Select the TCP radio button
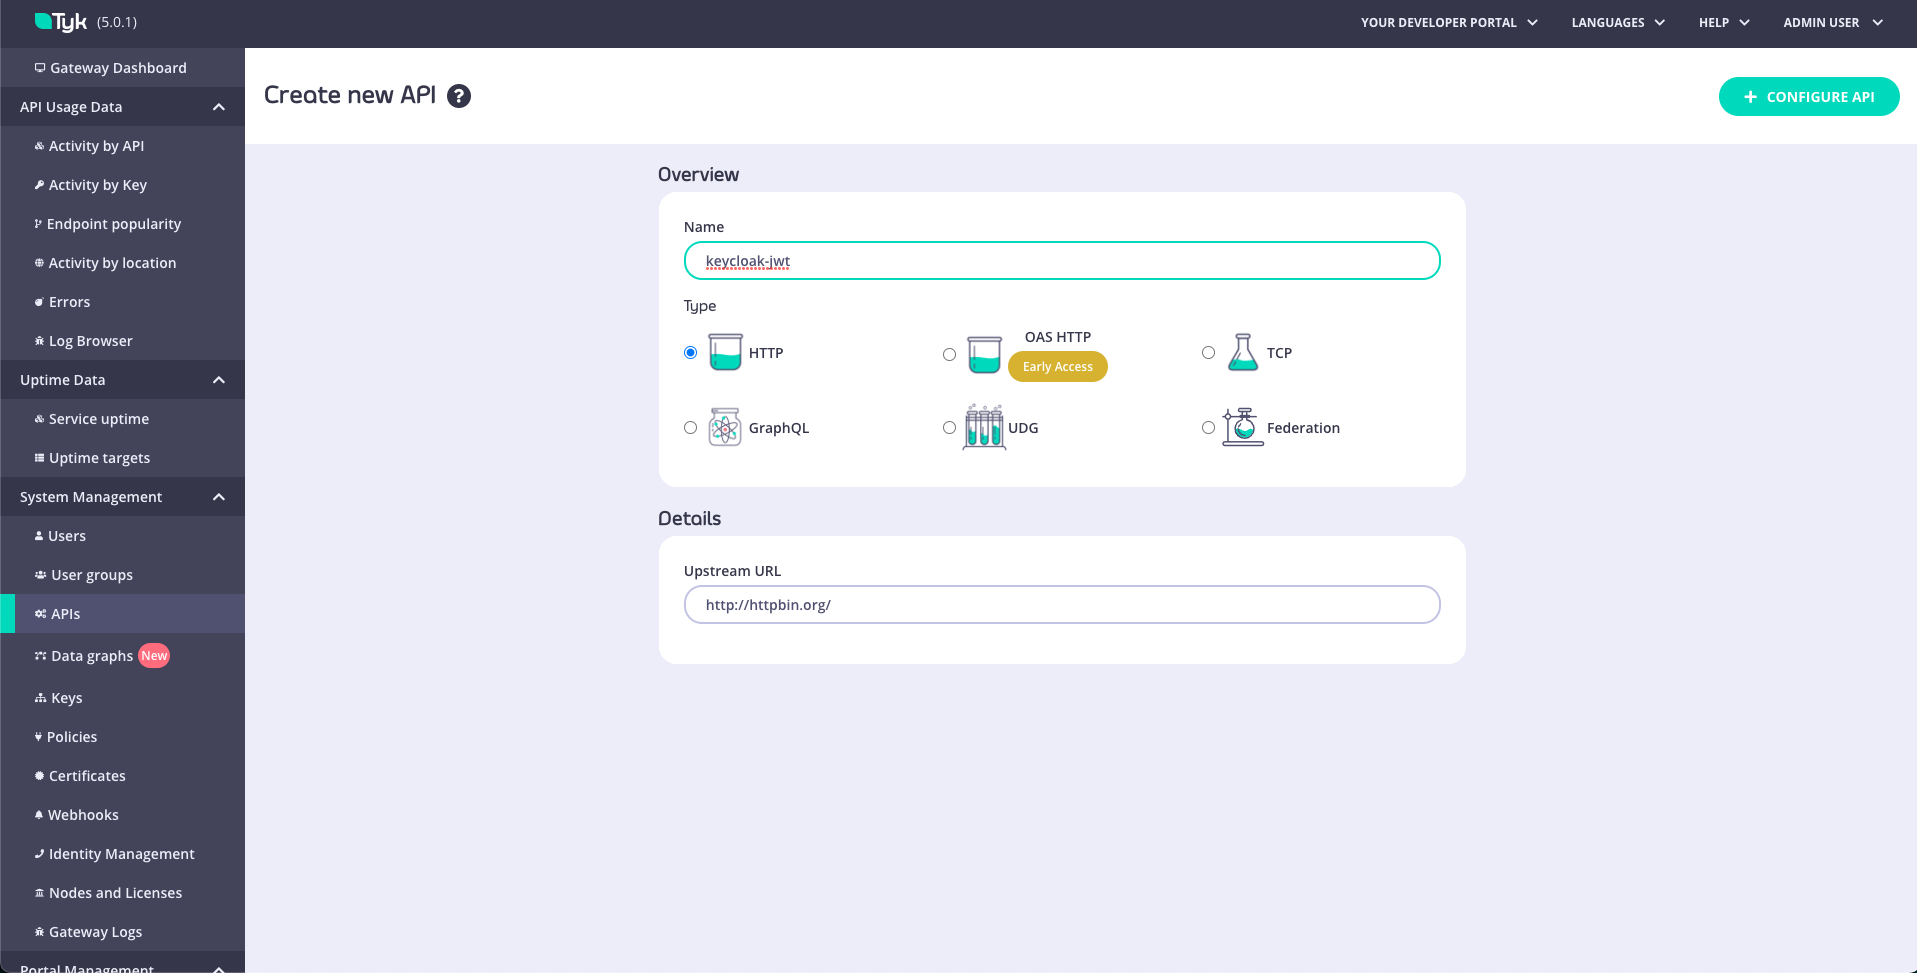 click(x=1208, y=352)
